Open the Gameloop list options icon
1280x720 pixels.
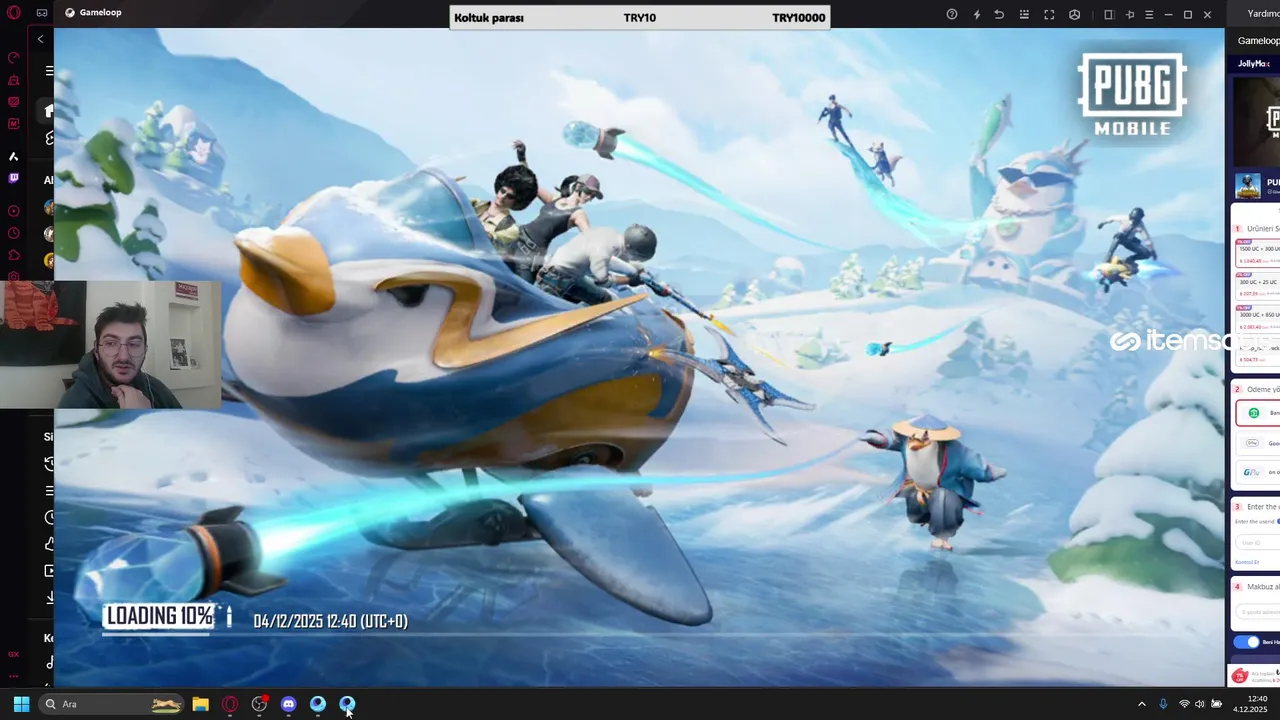click(1024, 14)
